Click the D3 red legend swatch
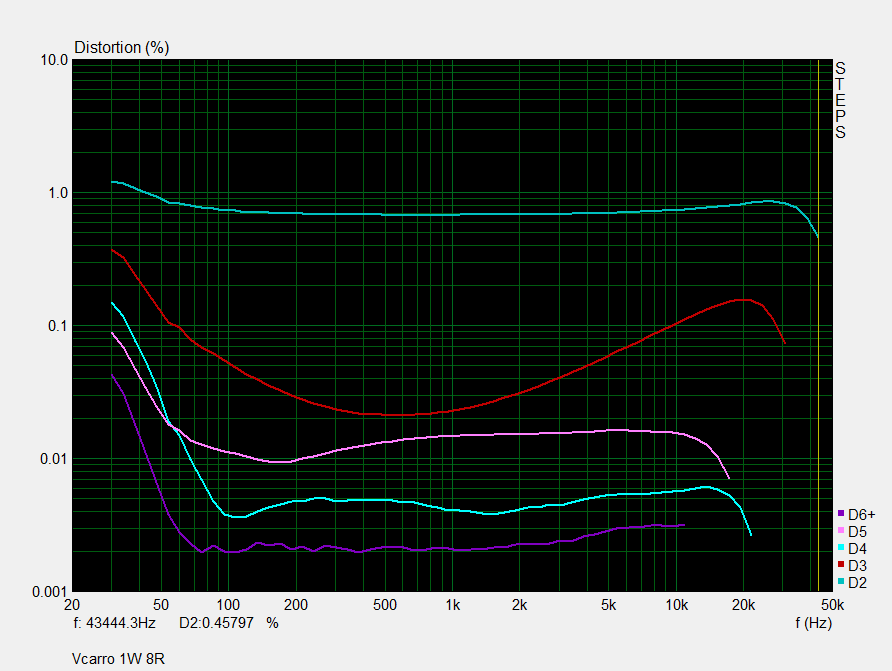Screen dimensions: 892x671 (841, 565)
